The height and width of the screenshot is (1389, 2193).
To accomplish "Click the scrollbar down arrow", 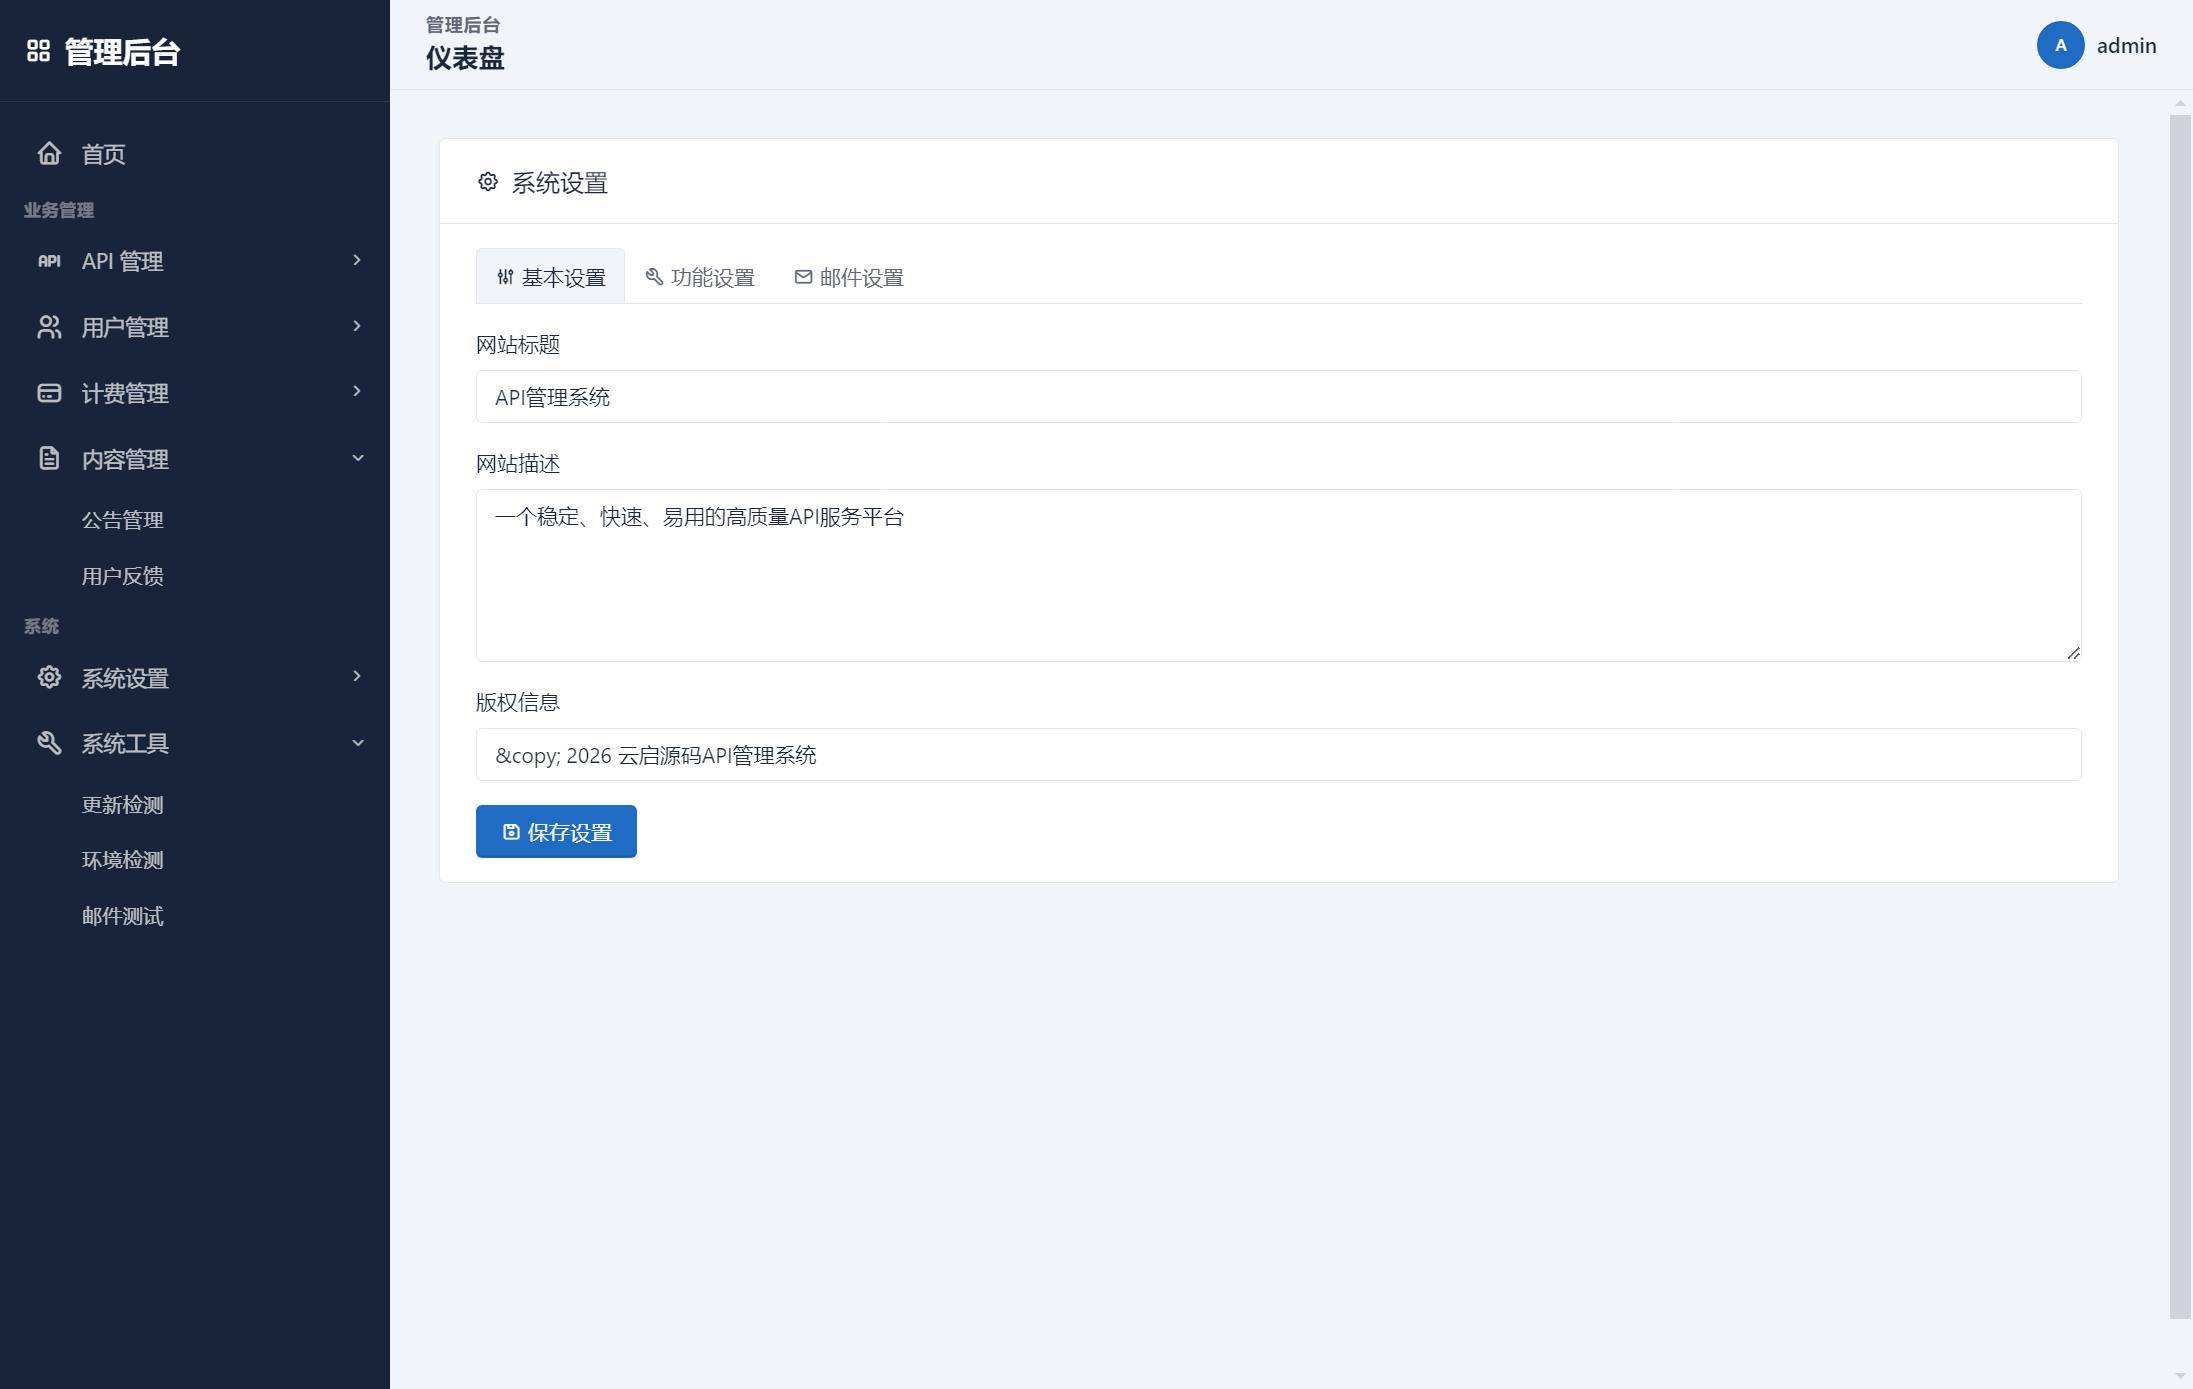I will (2180, 1377).
